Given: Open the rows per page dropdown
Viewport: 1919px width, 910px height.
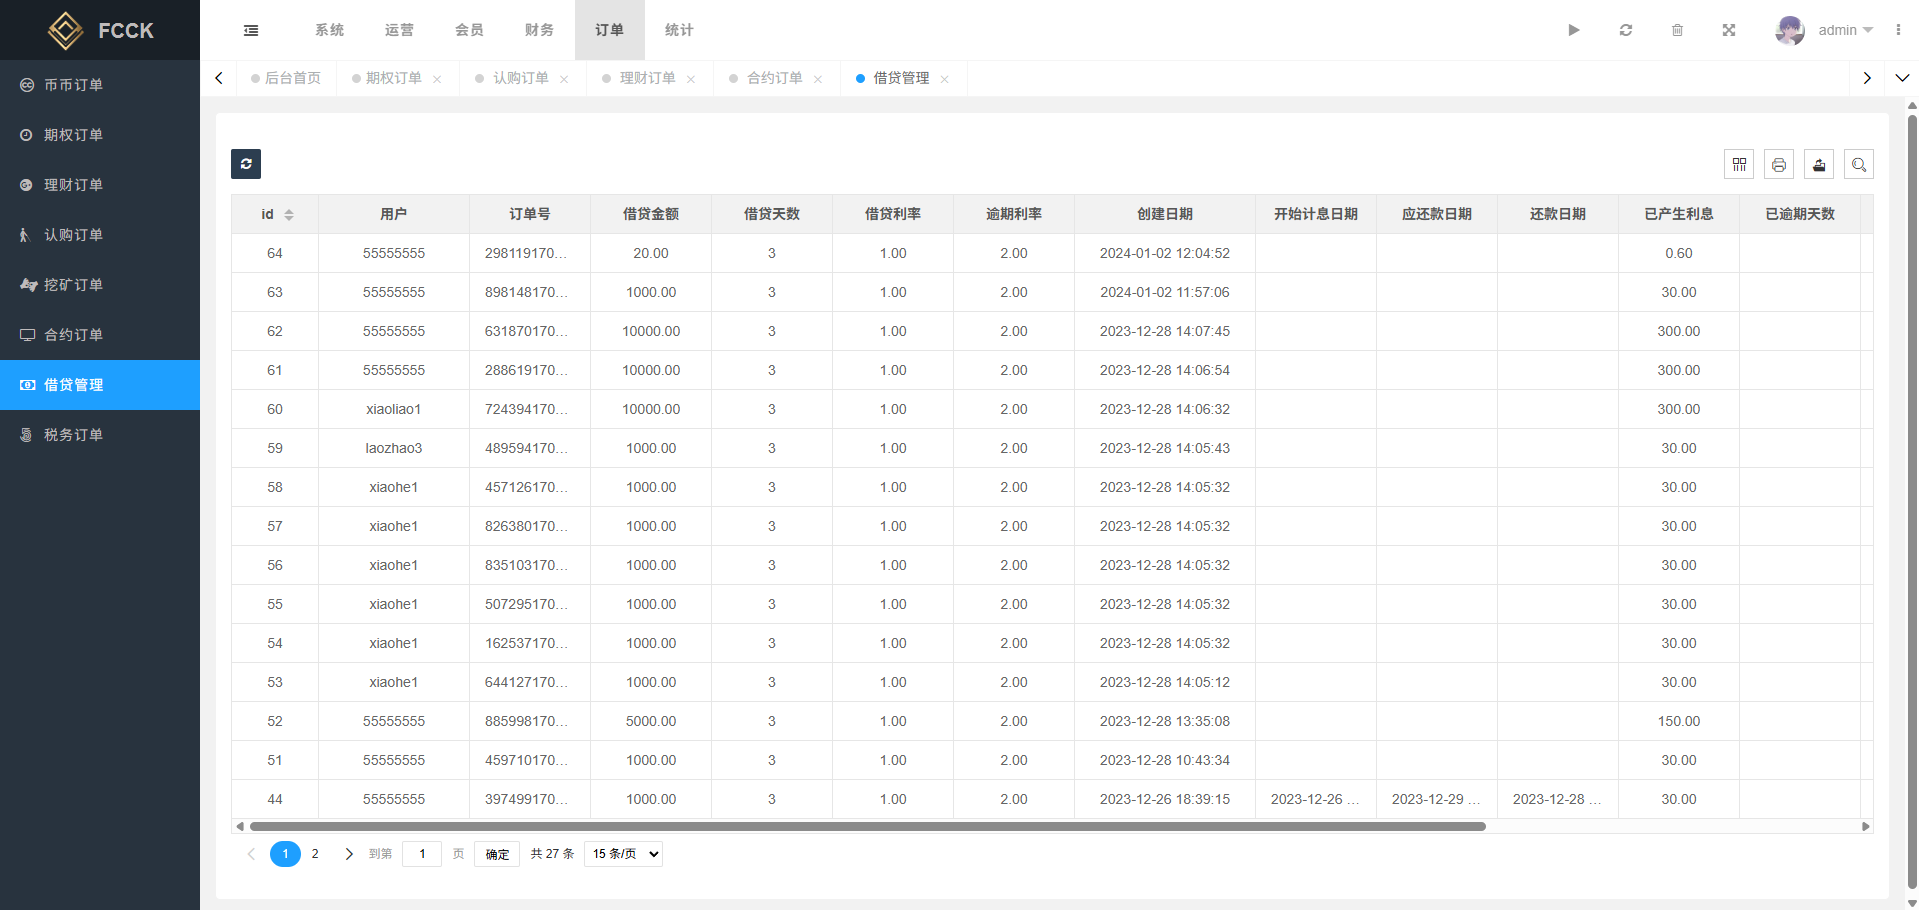Looking at the screenshot, I should point(623,854).
